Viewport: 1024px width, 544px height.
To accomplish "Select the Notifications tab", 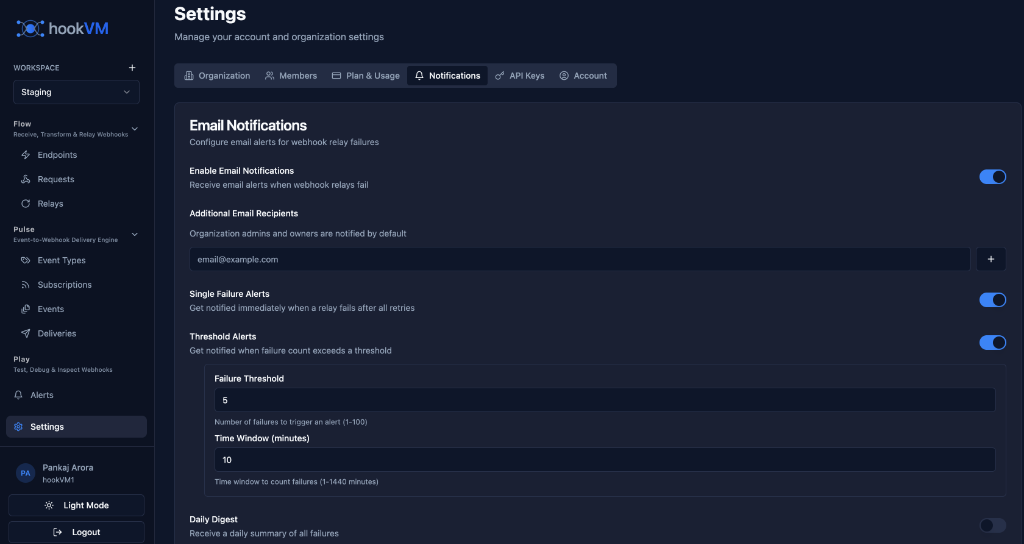I will [x=447, y=76].
